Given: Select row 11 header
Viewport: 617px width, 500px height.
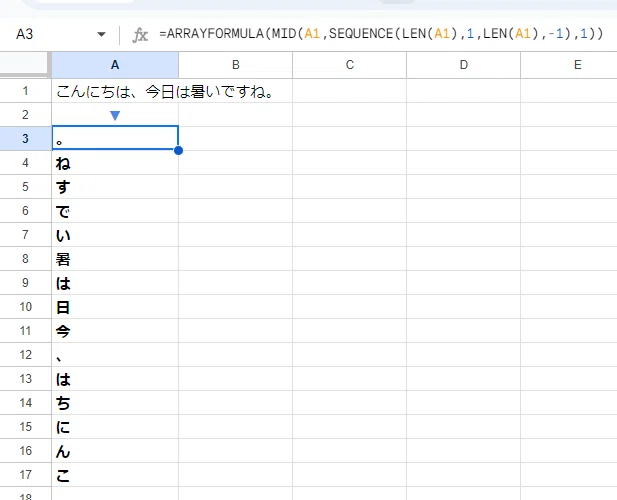Looking at the screenshot, I should coord(26,330).
